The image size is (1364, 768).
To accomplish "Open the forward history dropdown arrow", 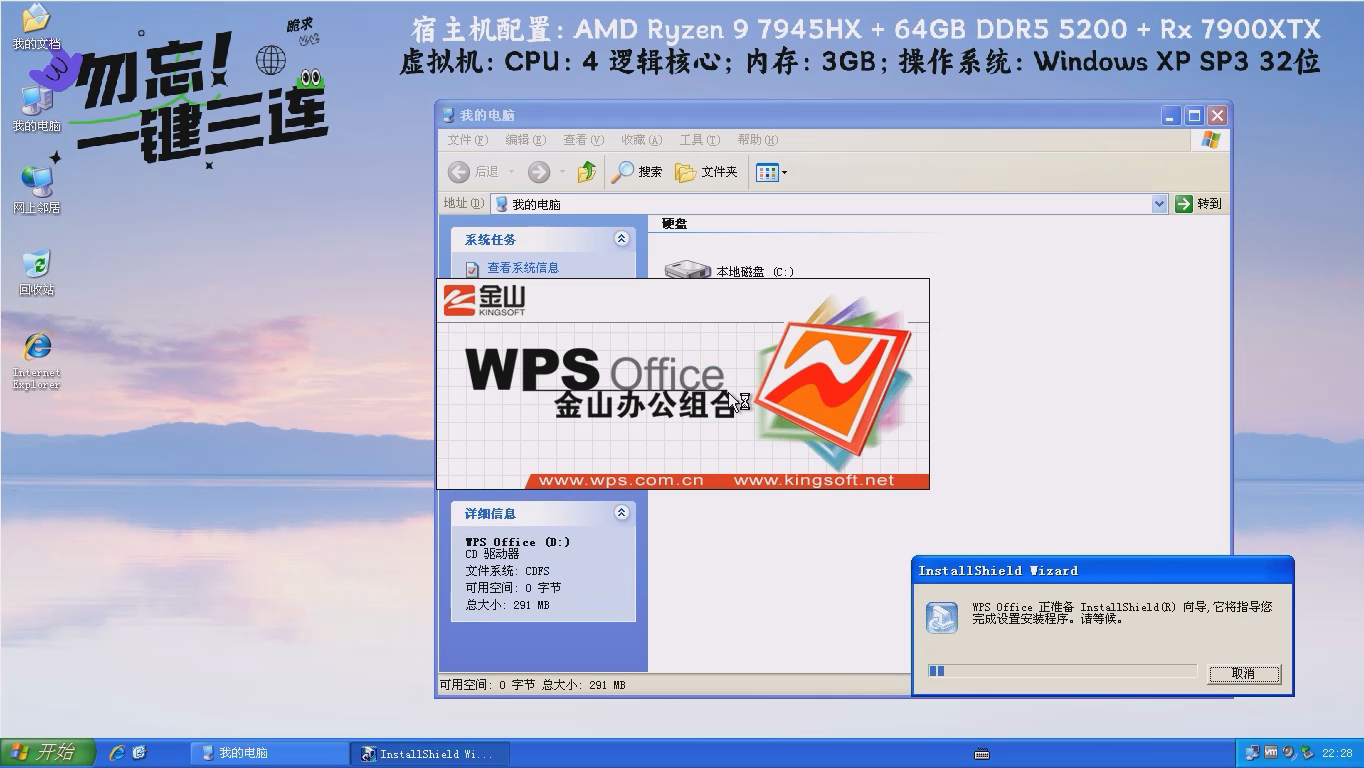I will 562,172.
